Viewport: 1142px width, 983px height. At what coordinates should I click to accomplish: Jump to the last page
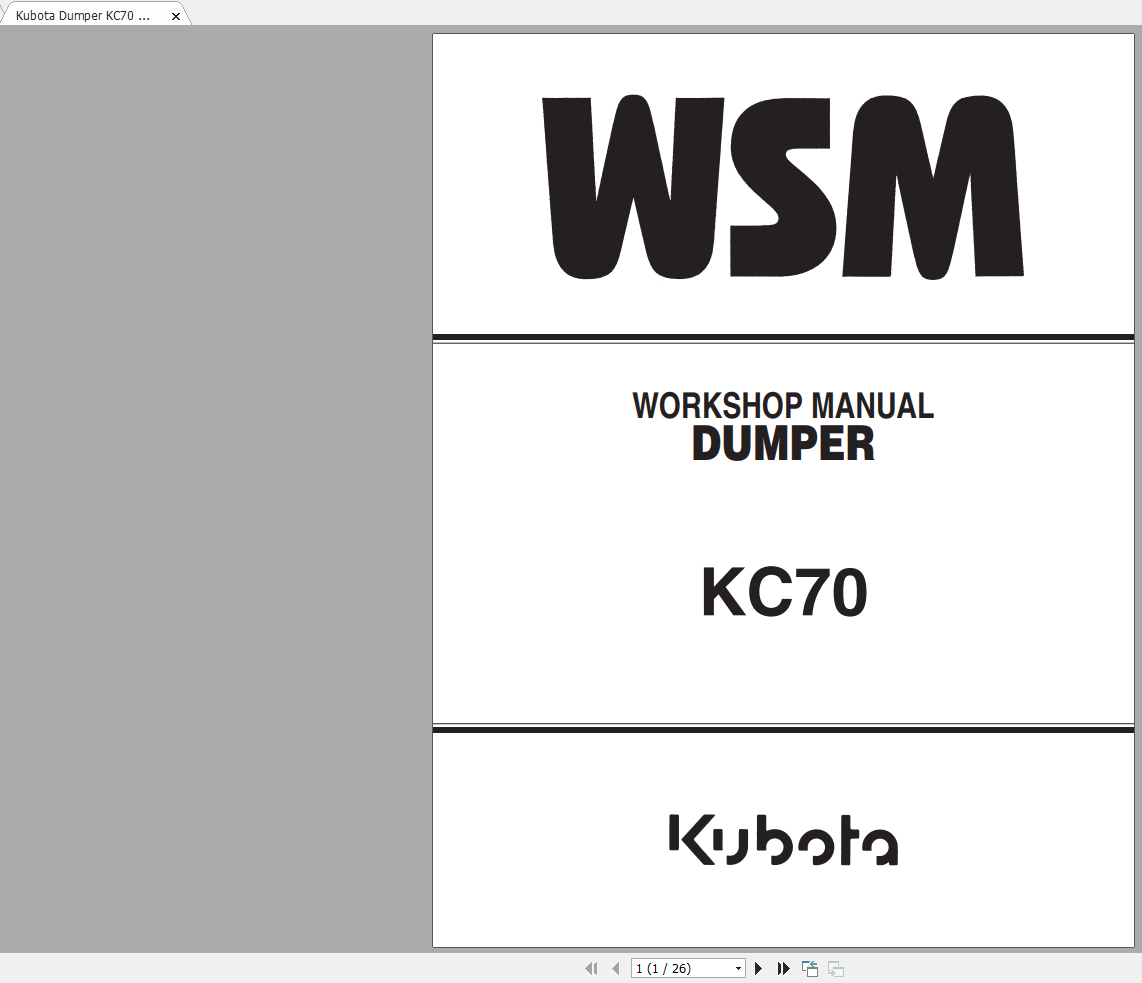pyautogui.click(x=783, y=968)
